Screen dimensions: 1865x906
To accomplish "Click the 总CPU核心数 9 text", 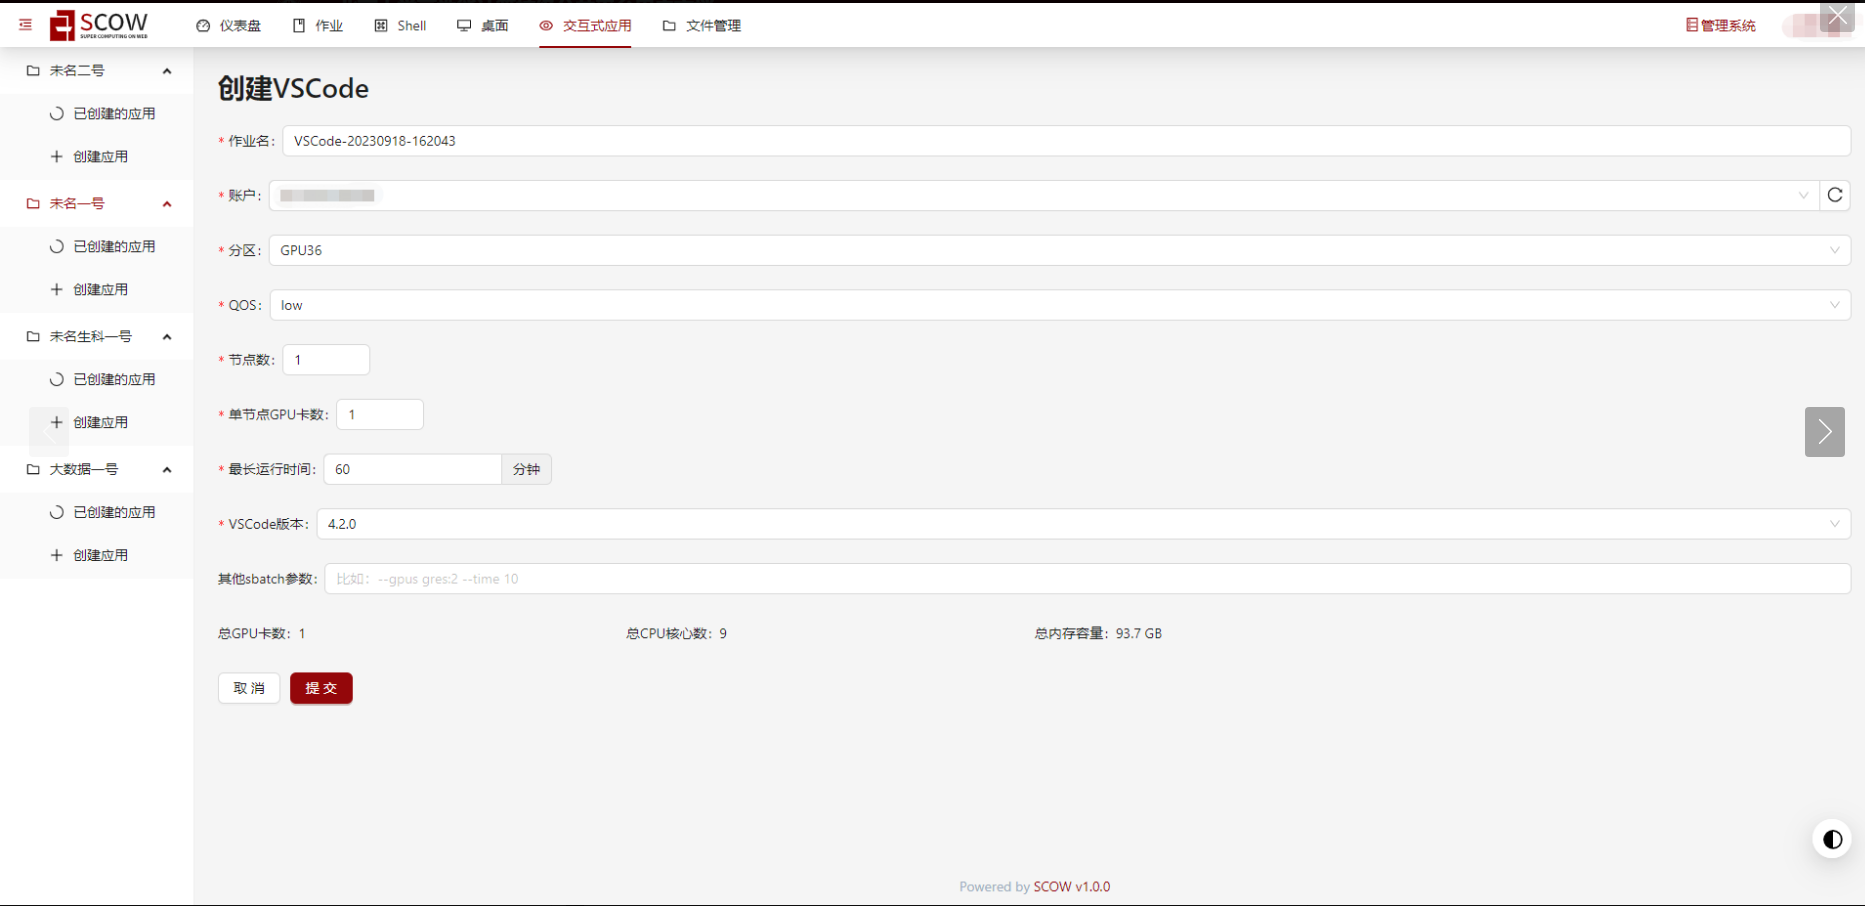I will pyautogui.click(x=677, y=634).
